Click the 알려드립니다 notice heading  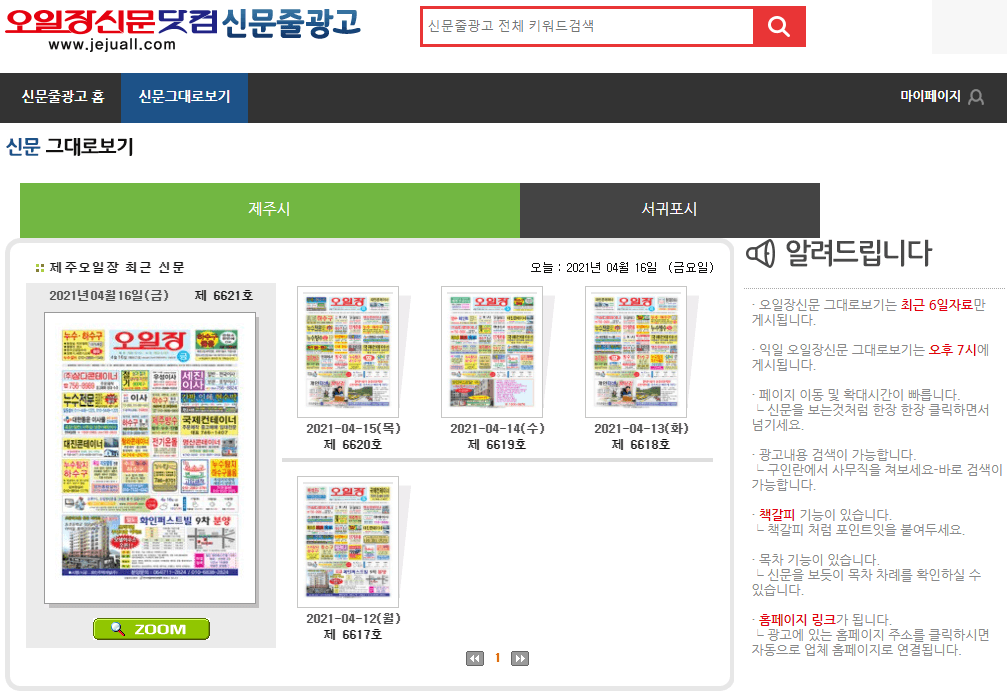coord(859,253)
